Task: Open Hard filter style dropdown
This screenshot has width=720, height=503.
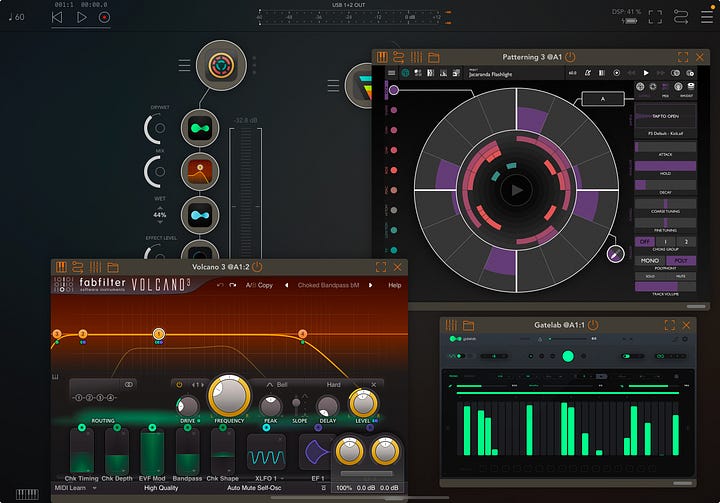Action: pyautogui.click(x=333, y=384)
